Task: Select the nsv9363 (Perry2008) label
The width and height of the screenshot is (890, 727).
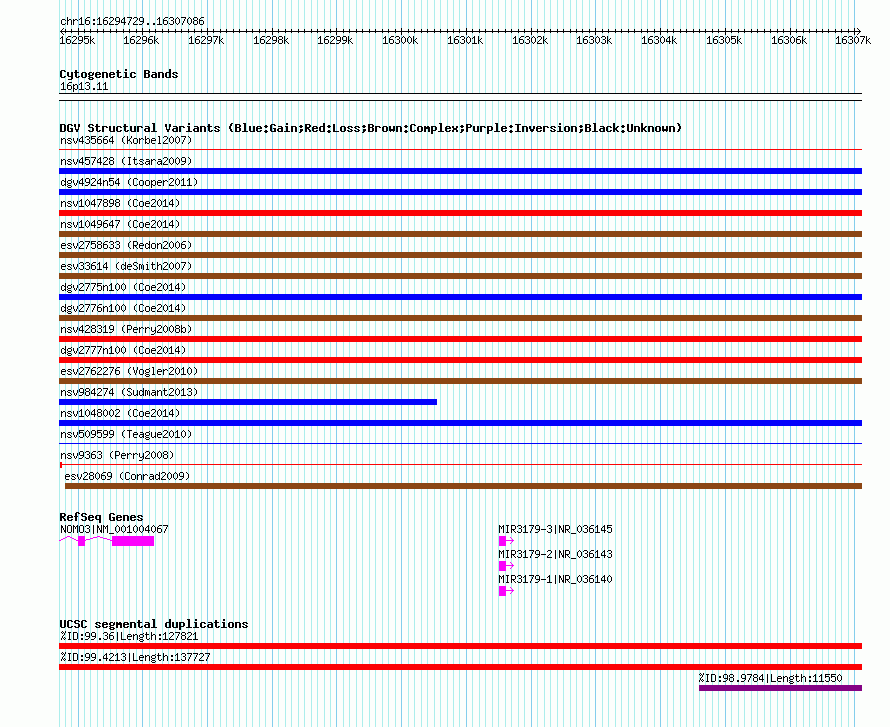Action: coord(117,455)
